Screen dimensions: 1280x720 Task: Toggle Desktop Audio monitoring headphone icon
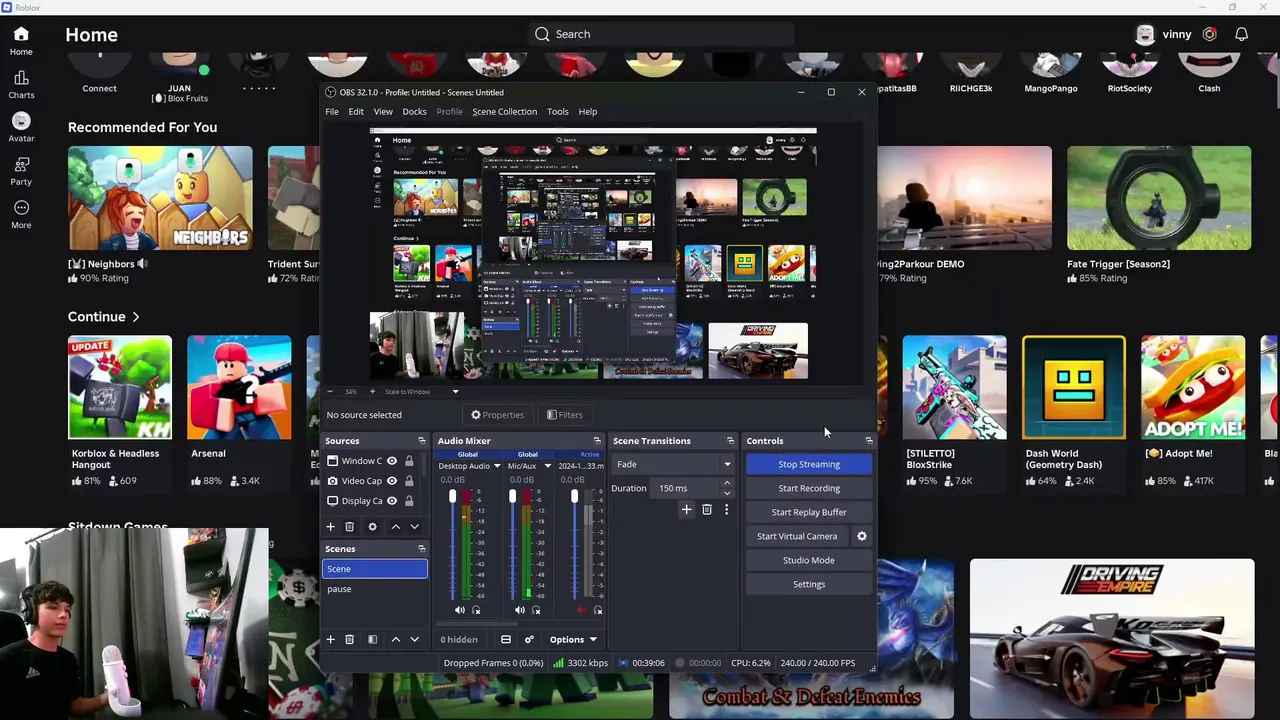click(x=476, y=610)
